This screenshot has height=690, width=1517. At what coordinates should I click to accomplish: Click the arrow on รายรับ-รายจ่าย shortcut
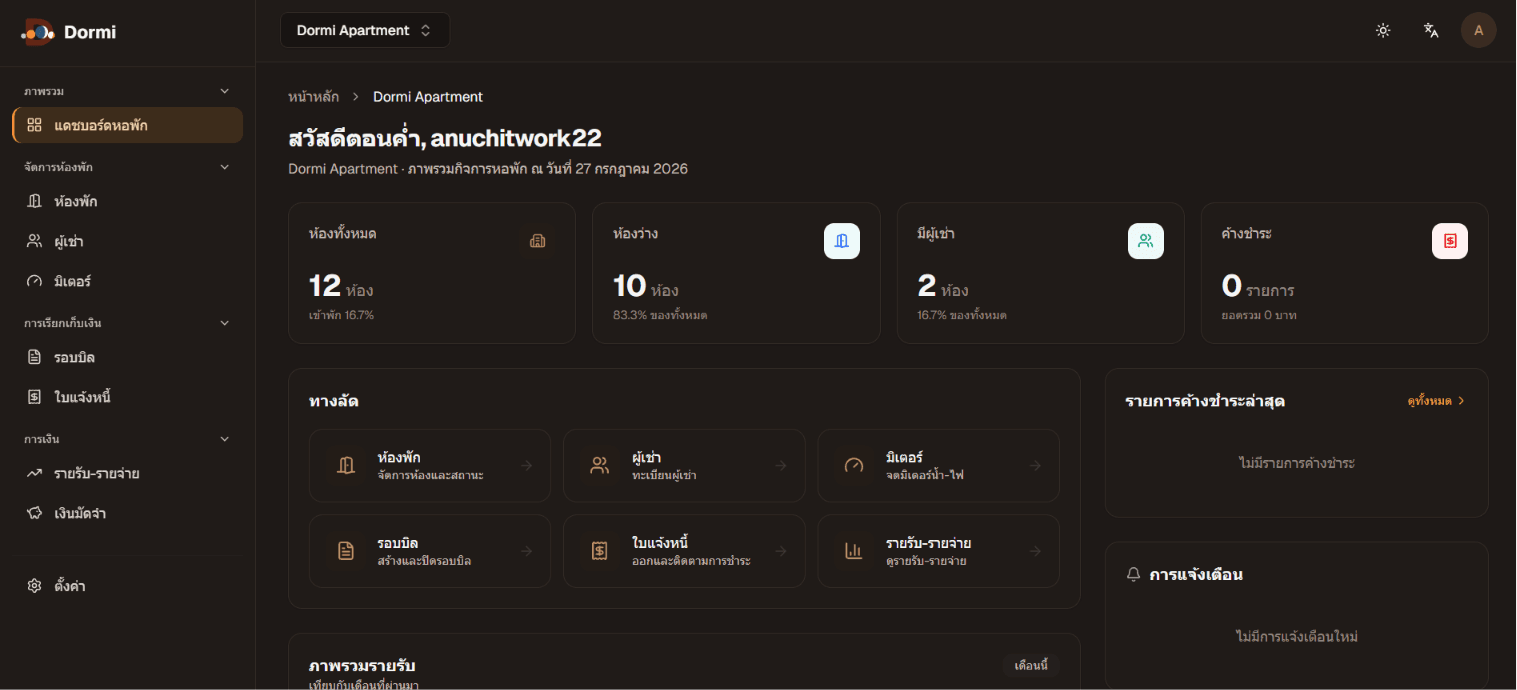(1035, 551)
